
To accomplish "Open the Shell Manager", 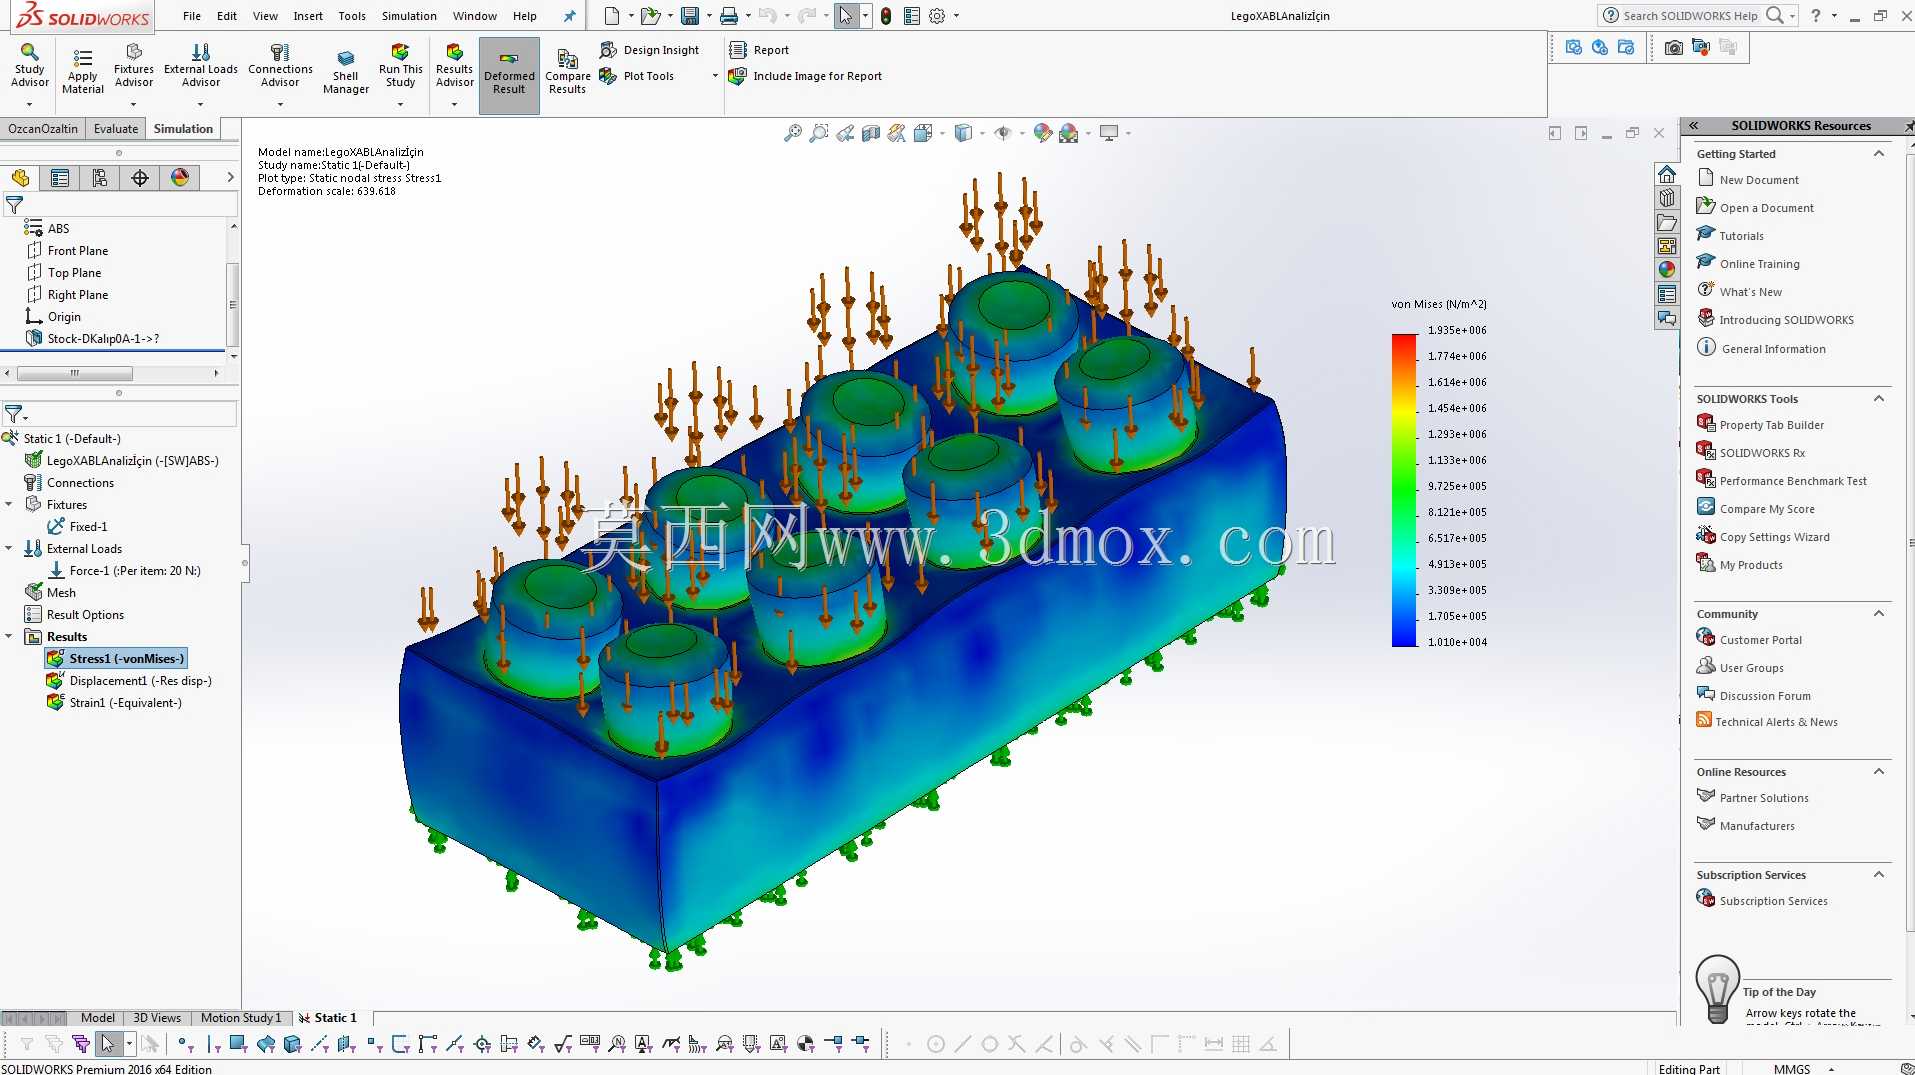I will [346, 70].
